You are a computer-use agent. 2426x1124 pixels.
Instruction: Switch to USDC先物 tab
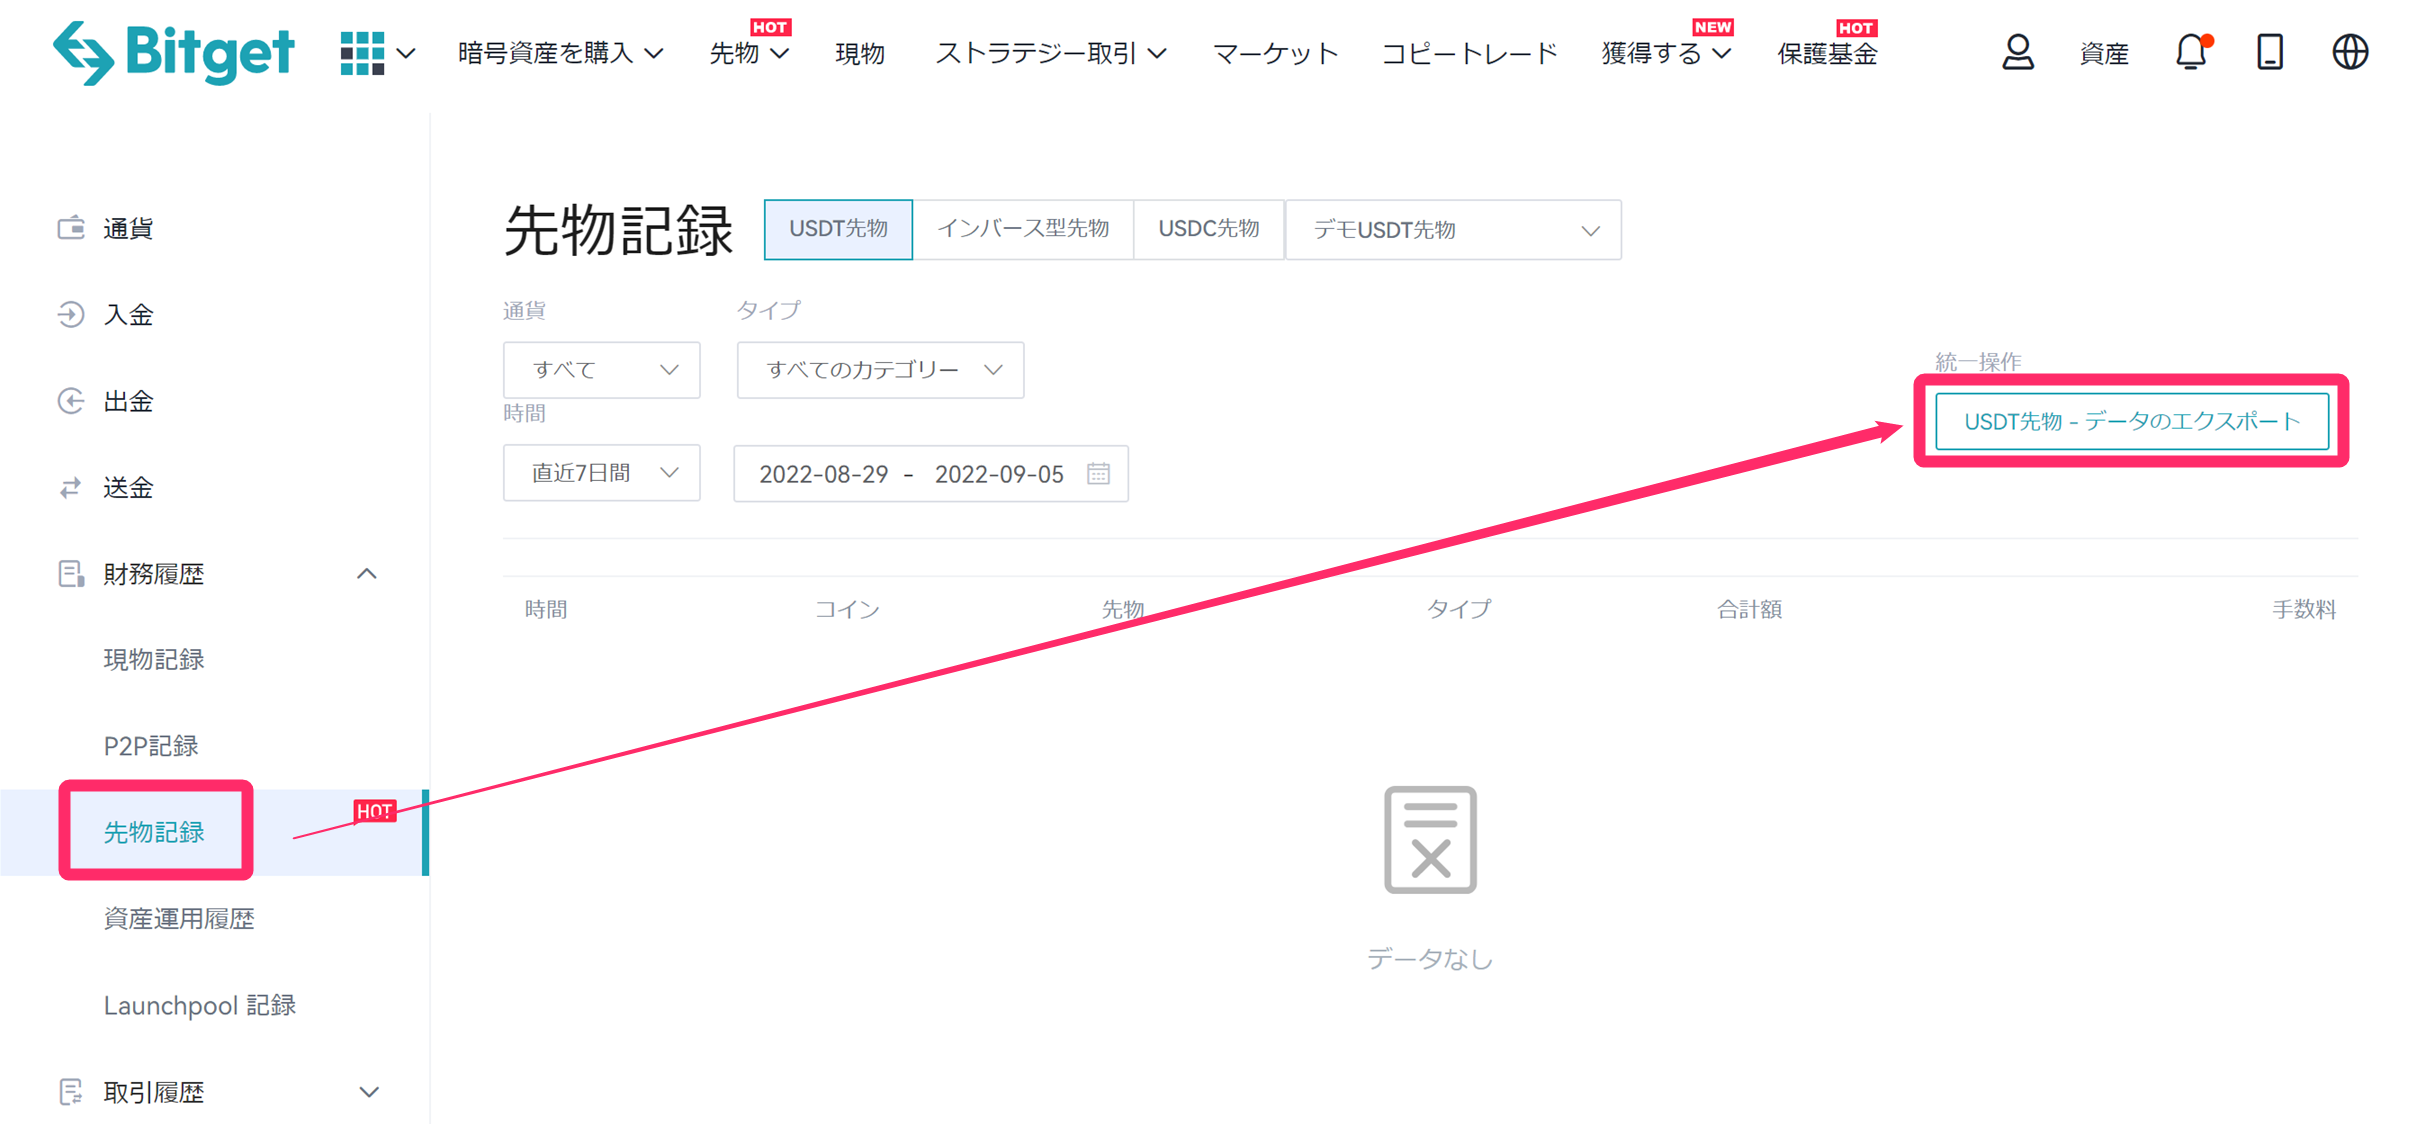pos(1208,229)
